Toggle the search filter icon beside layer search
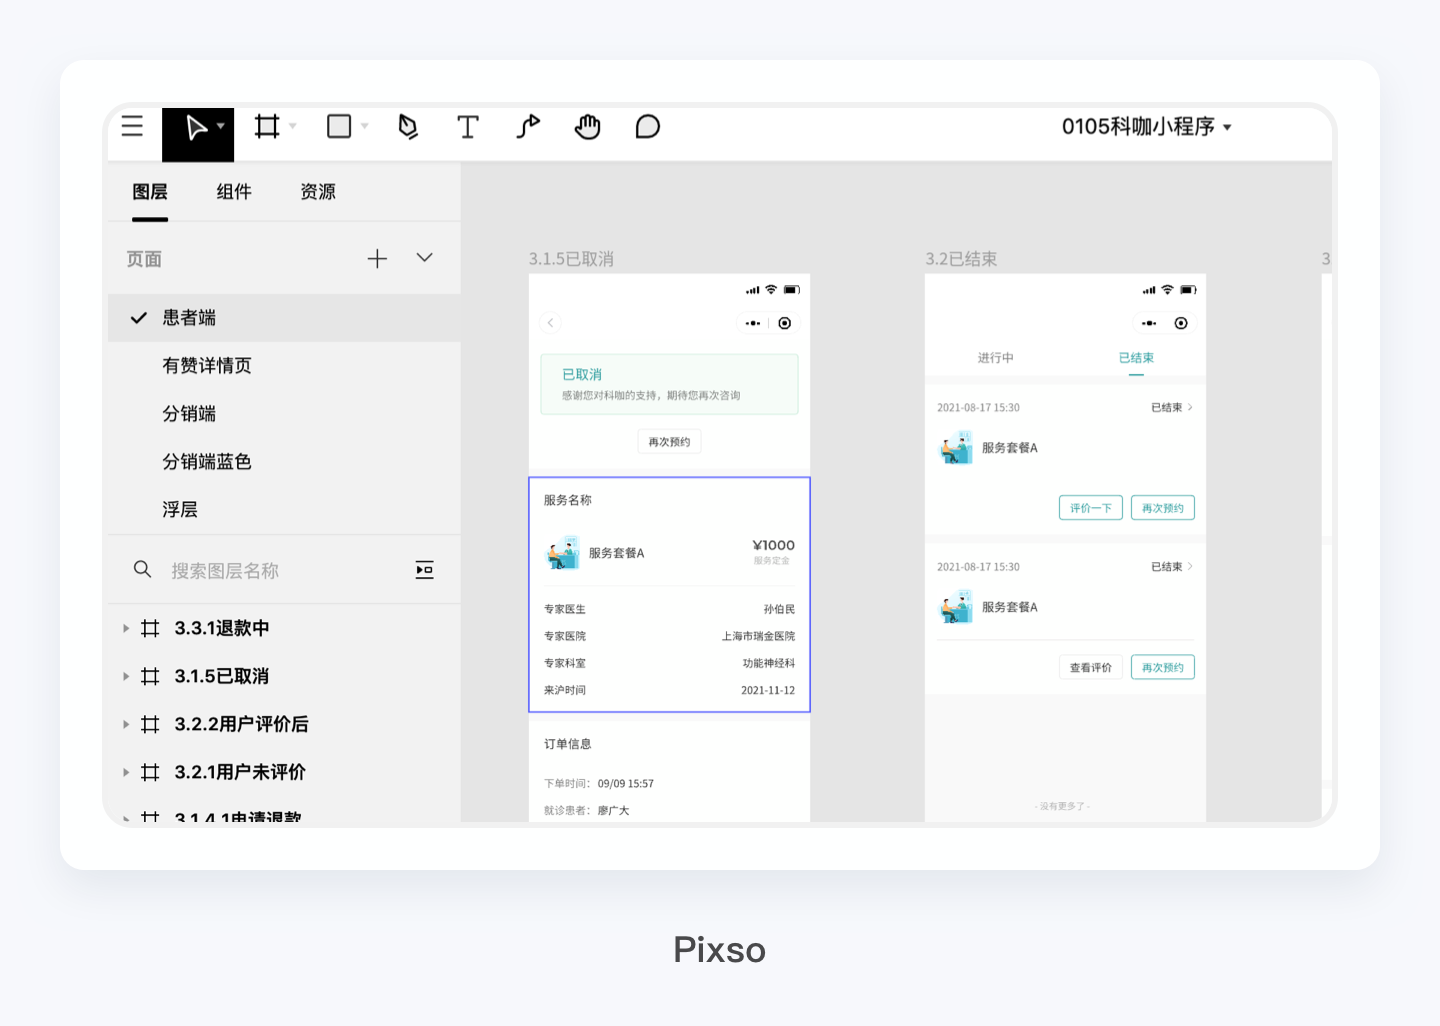 tap(424, 569)
